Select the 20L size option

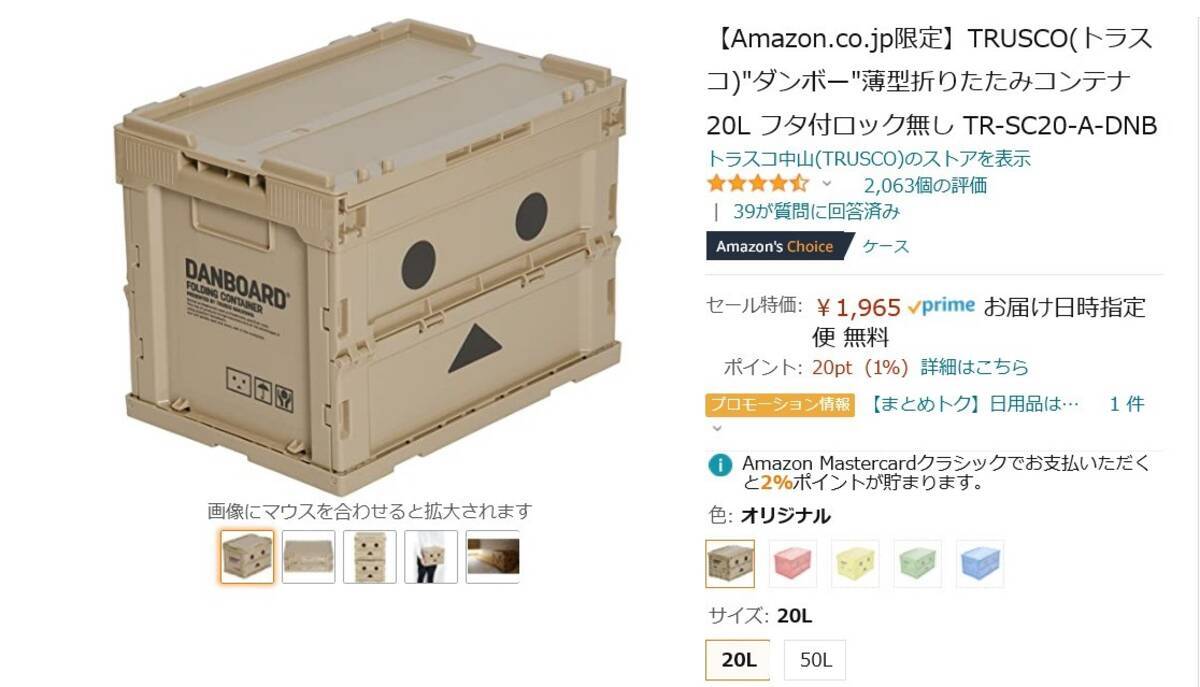point(738,660)
